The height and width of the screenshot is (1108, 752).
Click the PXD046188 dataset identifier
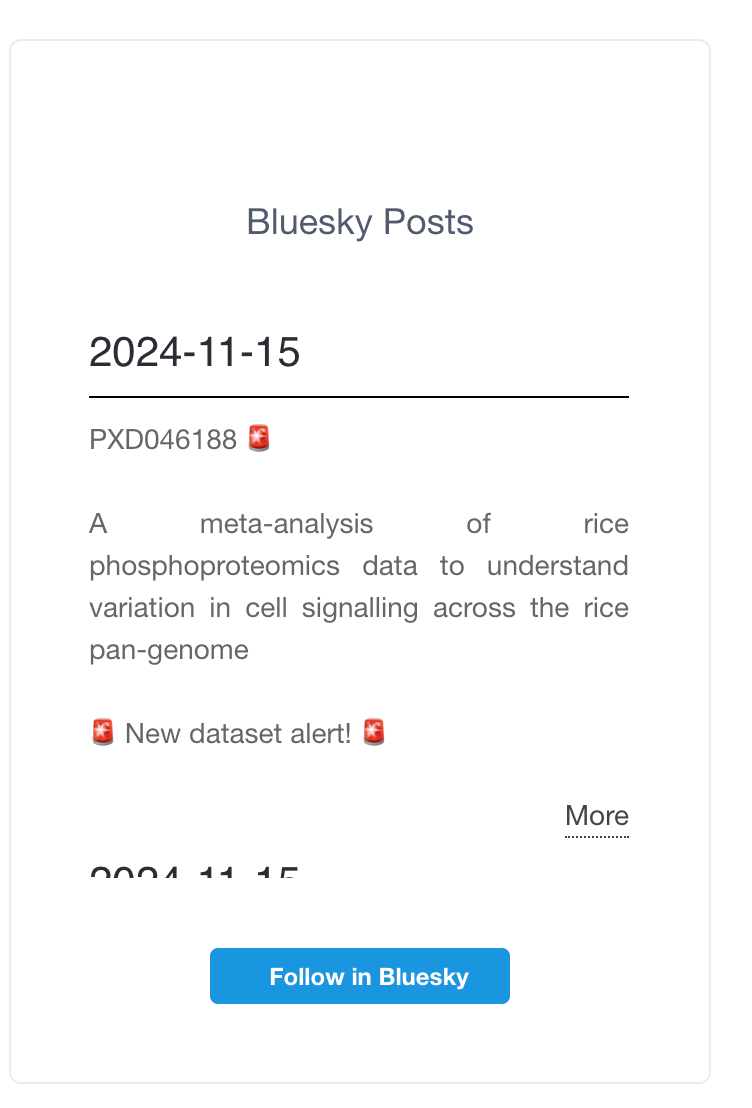coord(163,439)
